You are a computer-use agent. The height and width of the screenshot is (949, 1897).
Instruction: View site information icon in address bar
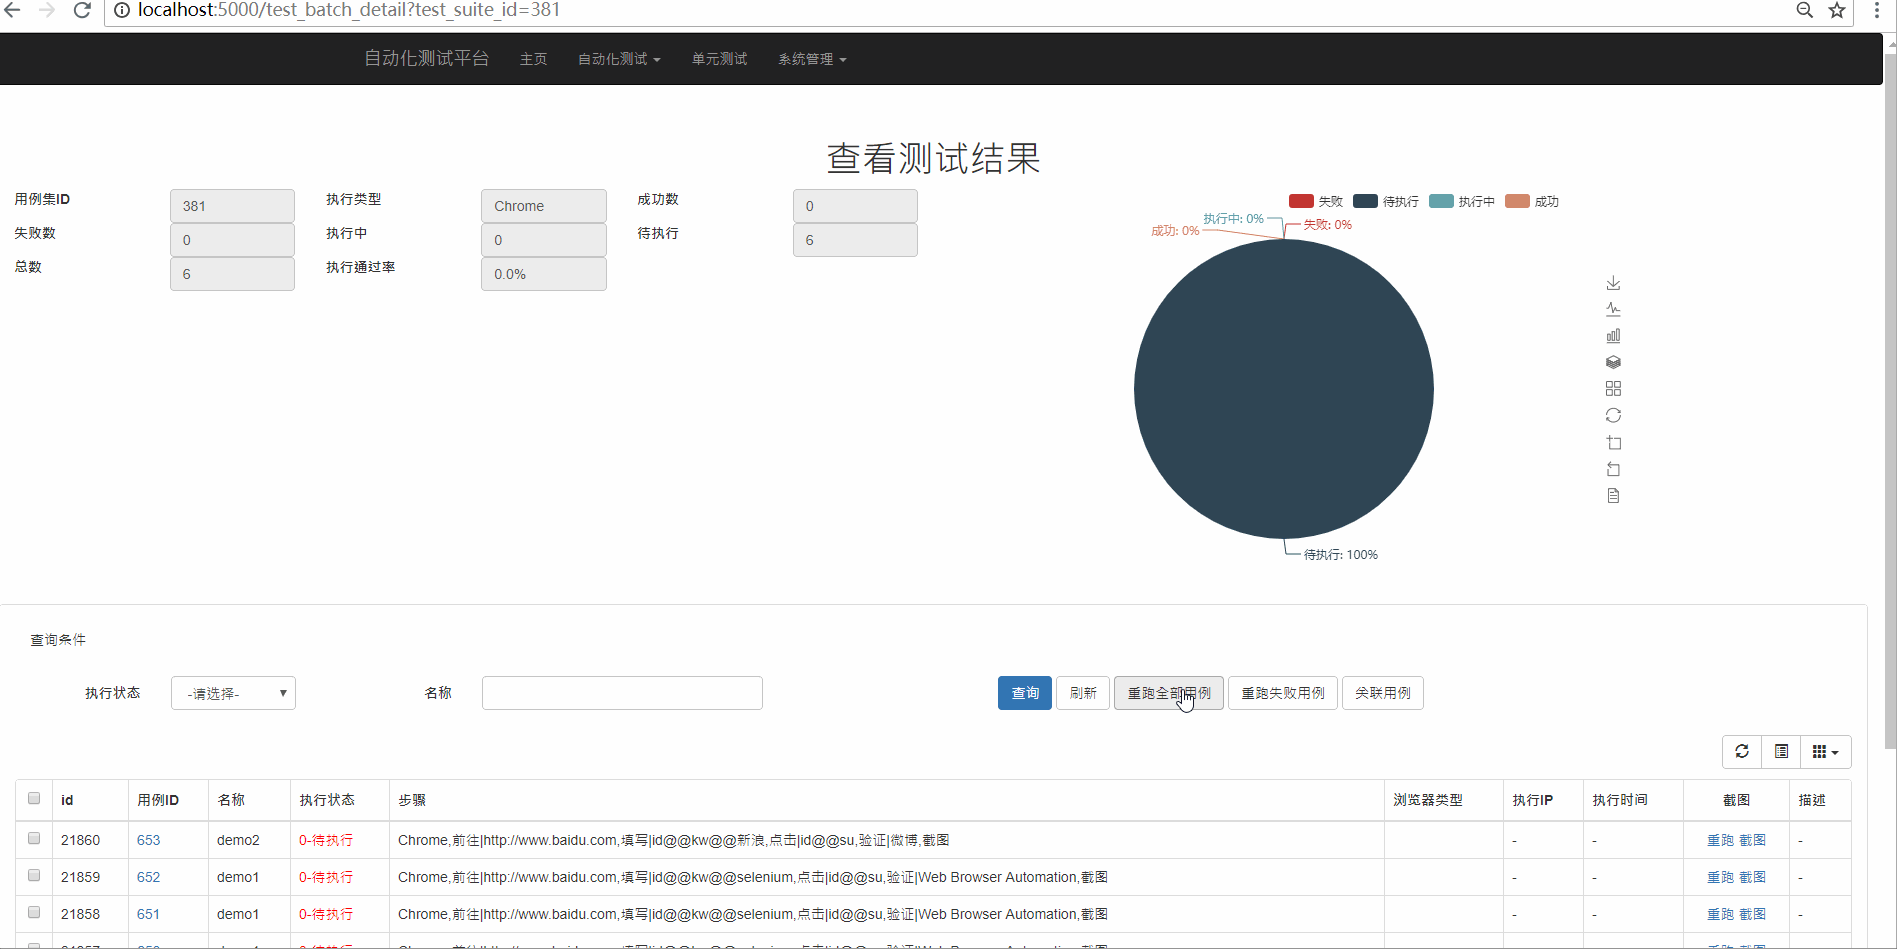[121, 10]
